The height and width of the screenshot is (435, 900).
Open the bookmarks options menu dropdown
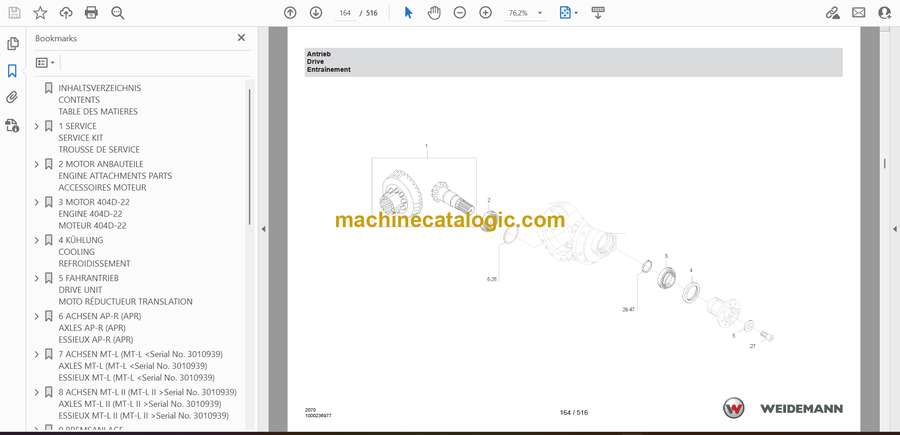(x=45, y=63)
